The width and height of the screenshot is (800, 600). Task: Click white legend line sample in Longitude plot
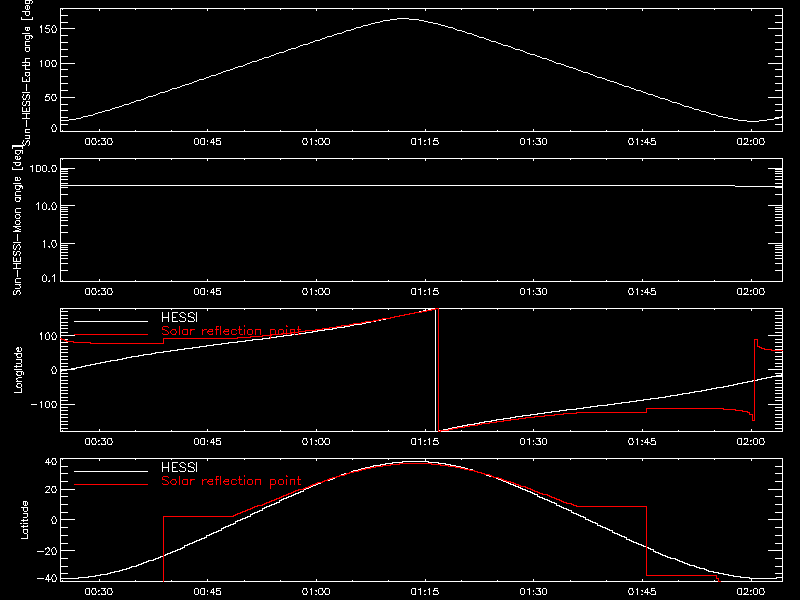tap(111, 321)
